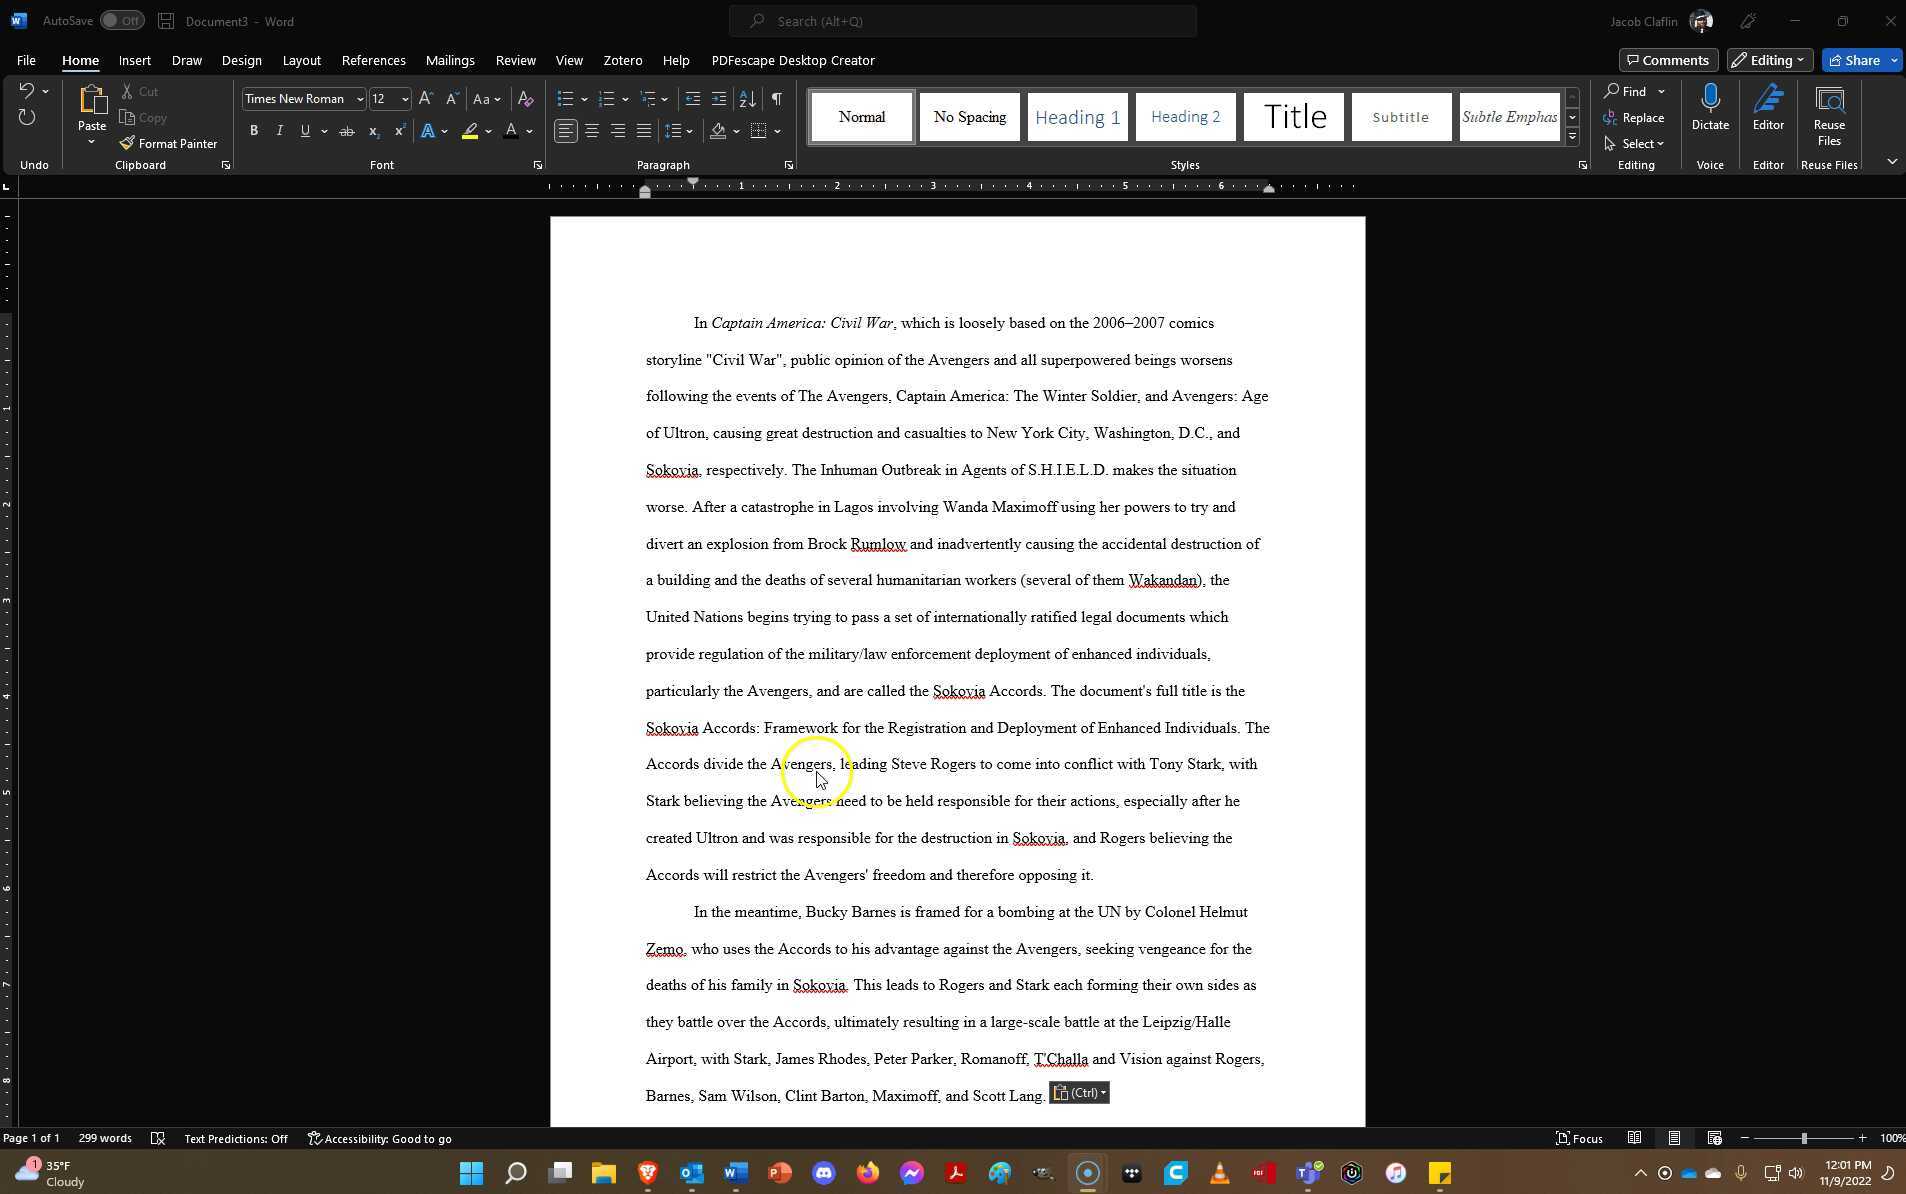Toggle bold formatting

pos(253,130)
